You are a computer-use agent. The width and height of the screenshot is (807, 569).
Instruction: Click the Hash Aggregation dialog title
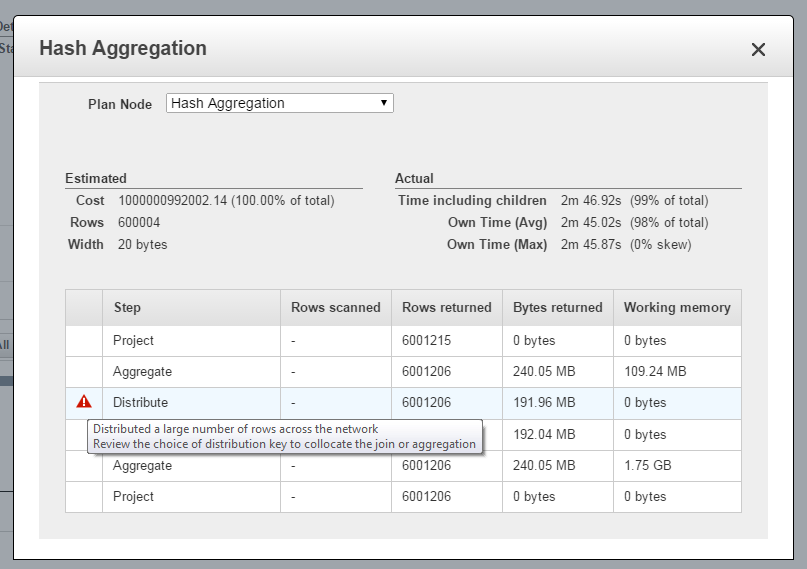(123, 48)
